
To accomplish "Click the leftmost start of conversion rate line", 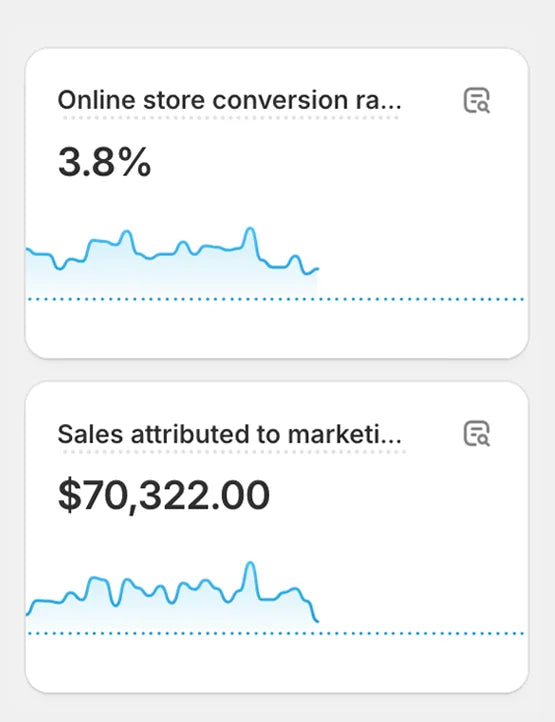I will (29, 250).
